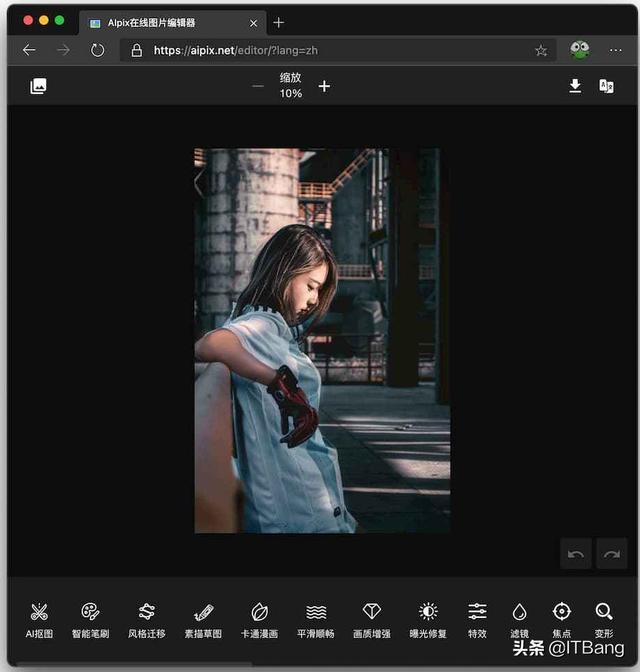Zoom in with the plus button

[x=324, y=86]
